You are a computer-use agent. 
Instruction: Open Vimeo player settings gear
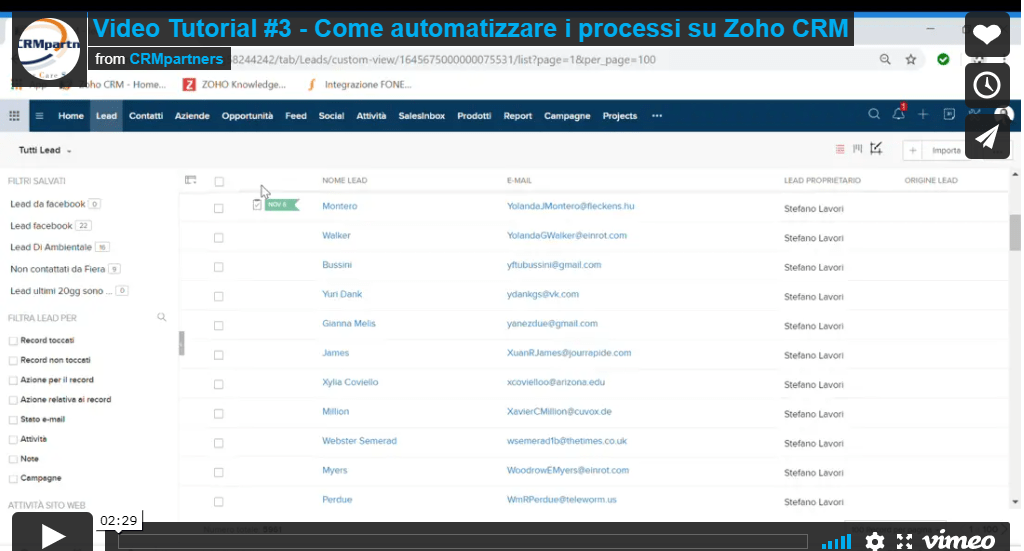point(874,541)
